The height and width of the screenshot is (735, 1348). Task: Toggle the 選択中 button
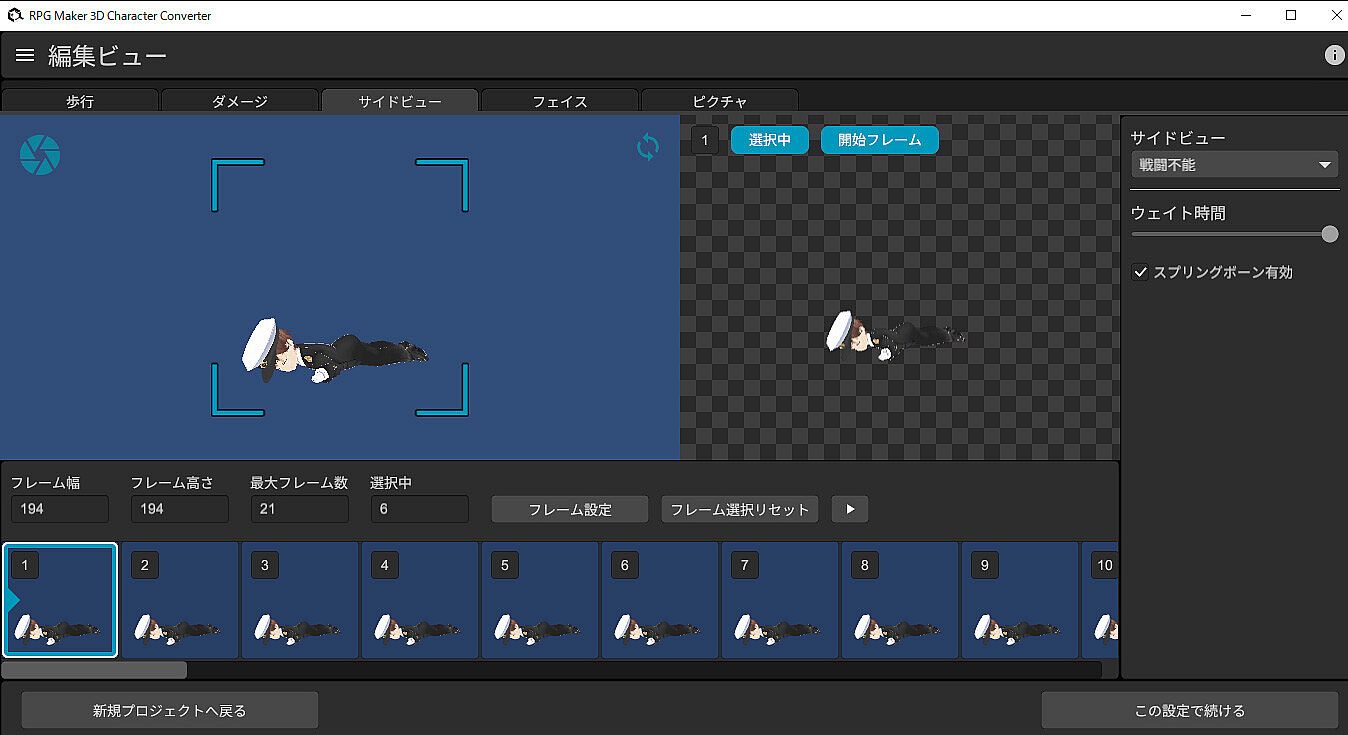click(769, 140)
